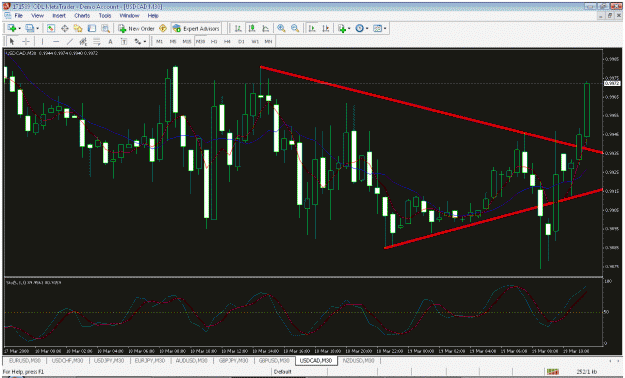This screenshot has height=378, width=625.
Task: Toggle the Data Window crosshair-target icon
Action: coord(64,28)
